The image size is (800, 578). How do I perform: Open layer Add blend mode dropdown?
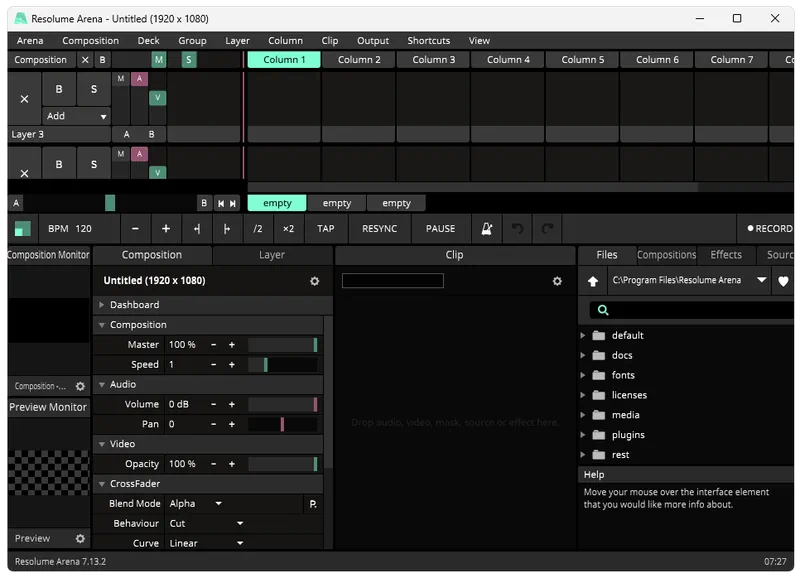pos(77,116)
